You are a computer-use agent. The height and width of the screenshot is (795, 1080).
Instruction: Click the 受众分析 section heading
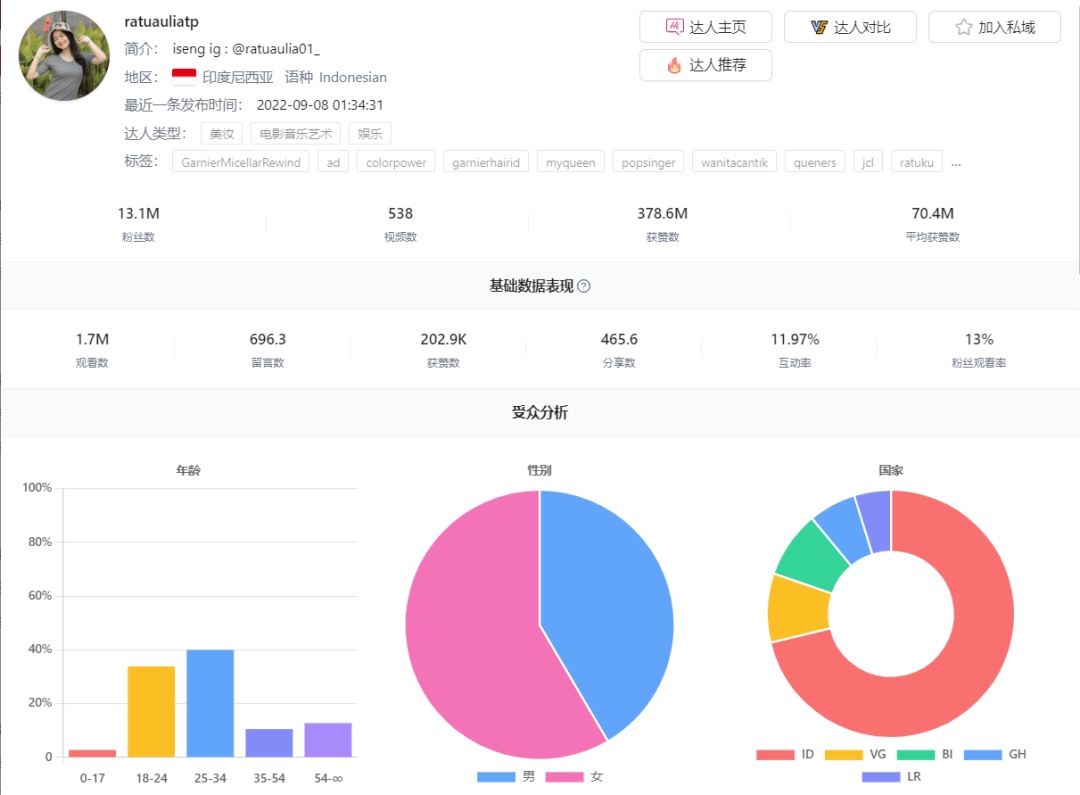pos(540,412)
